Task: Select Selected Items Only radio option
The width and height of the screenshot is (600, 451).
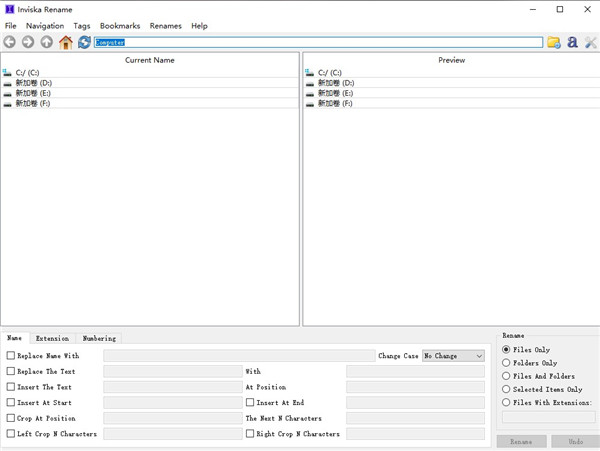Action: (x=506, y=389)
